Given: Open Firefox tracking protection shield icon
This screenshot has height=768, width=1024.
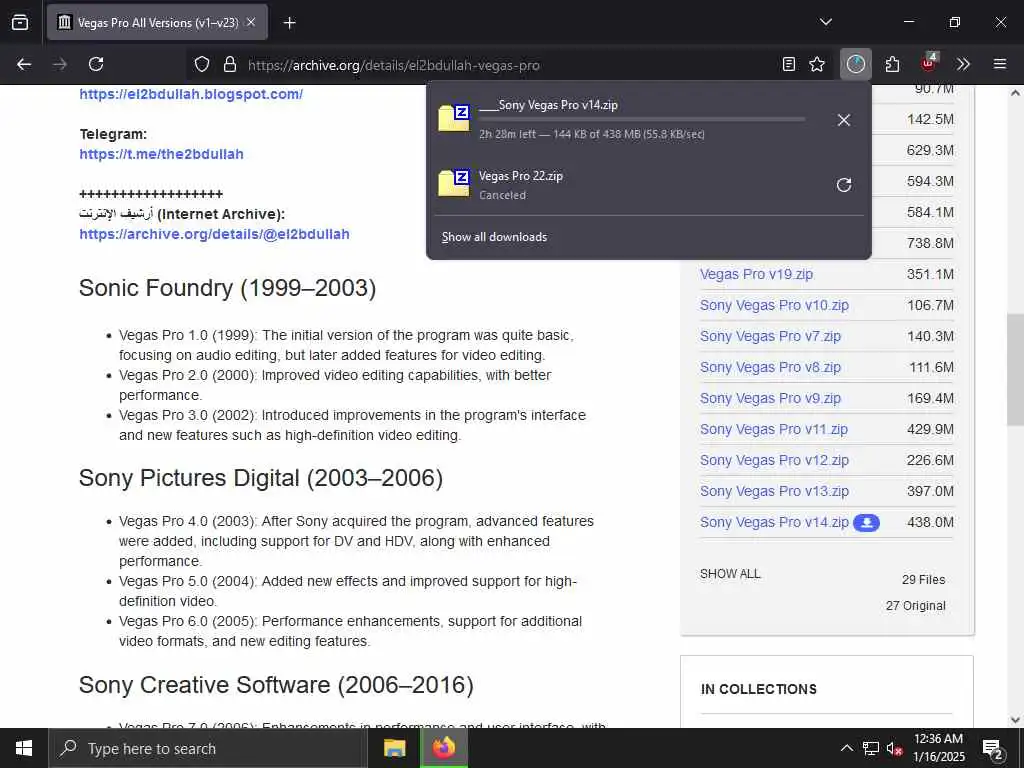Looking at the screenshot, I should click(x=202, y=64).
